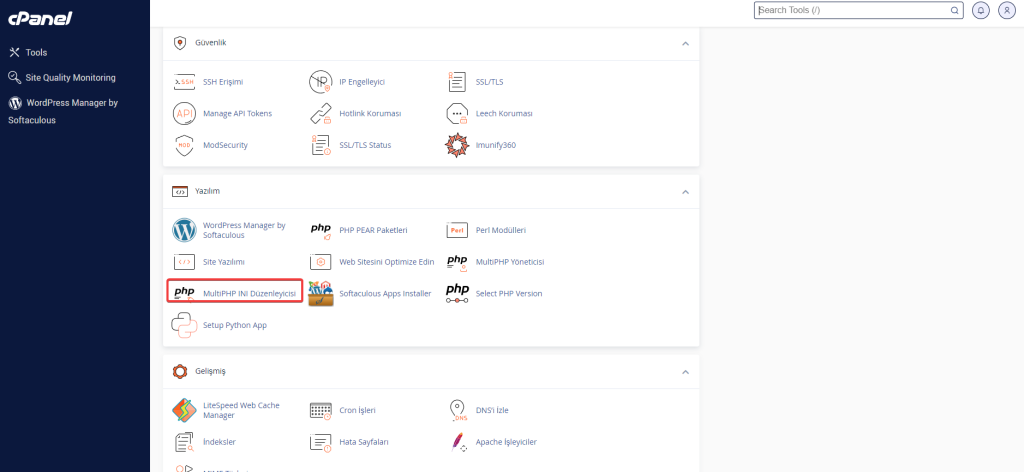Open the ModSecurity shield icon
This screenshot has height=472, width=1024.
click(184, 145)
